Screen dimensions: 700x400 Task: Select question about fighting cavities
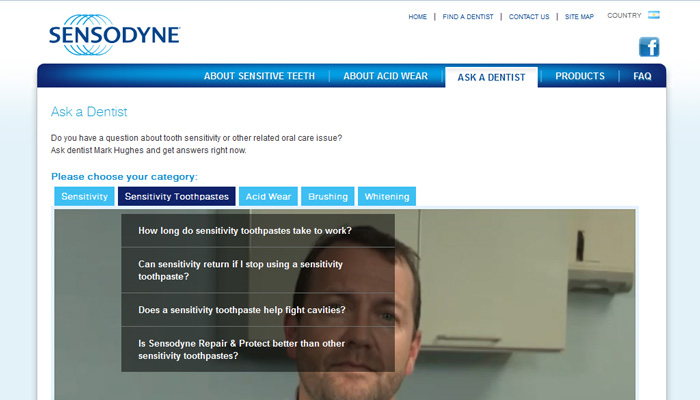coord(258,310)
